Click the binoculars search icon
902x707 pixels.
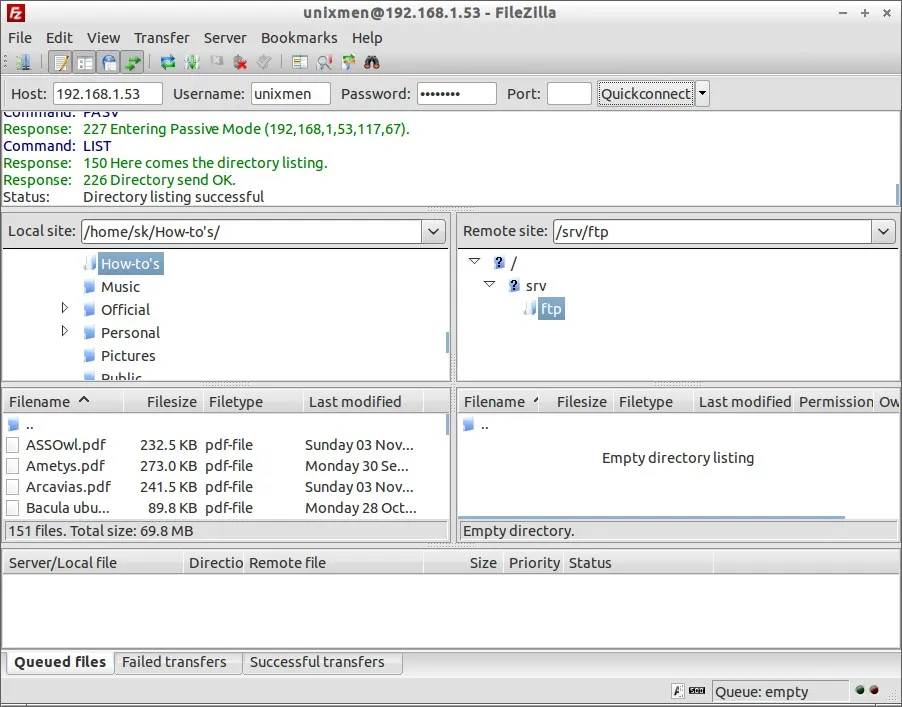[372, 62]
